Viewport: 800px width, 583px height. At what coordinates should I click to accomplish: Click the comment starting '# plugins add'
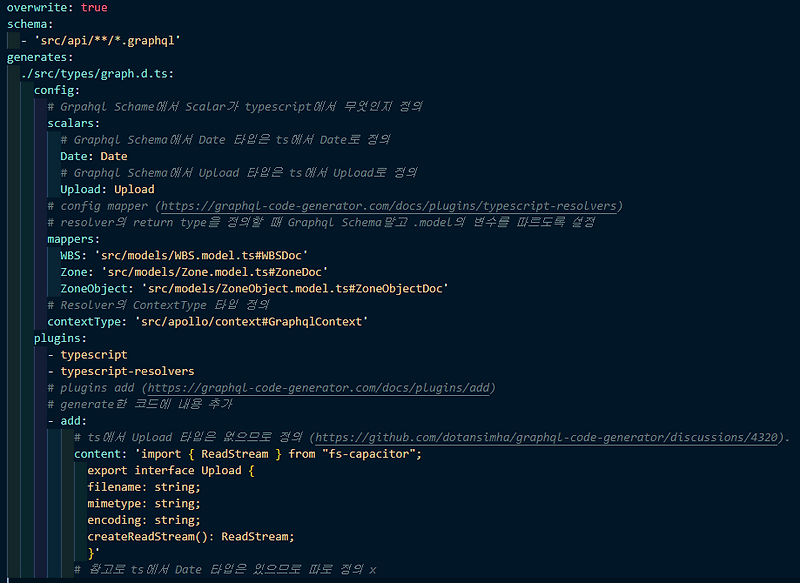click(x=271, y=388)
